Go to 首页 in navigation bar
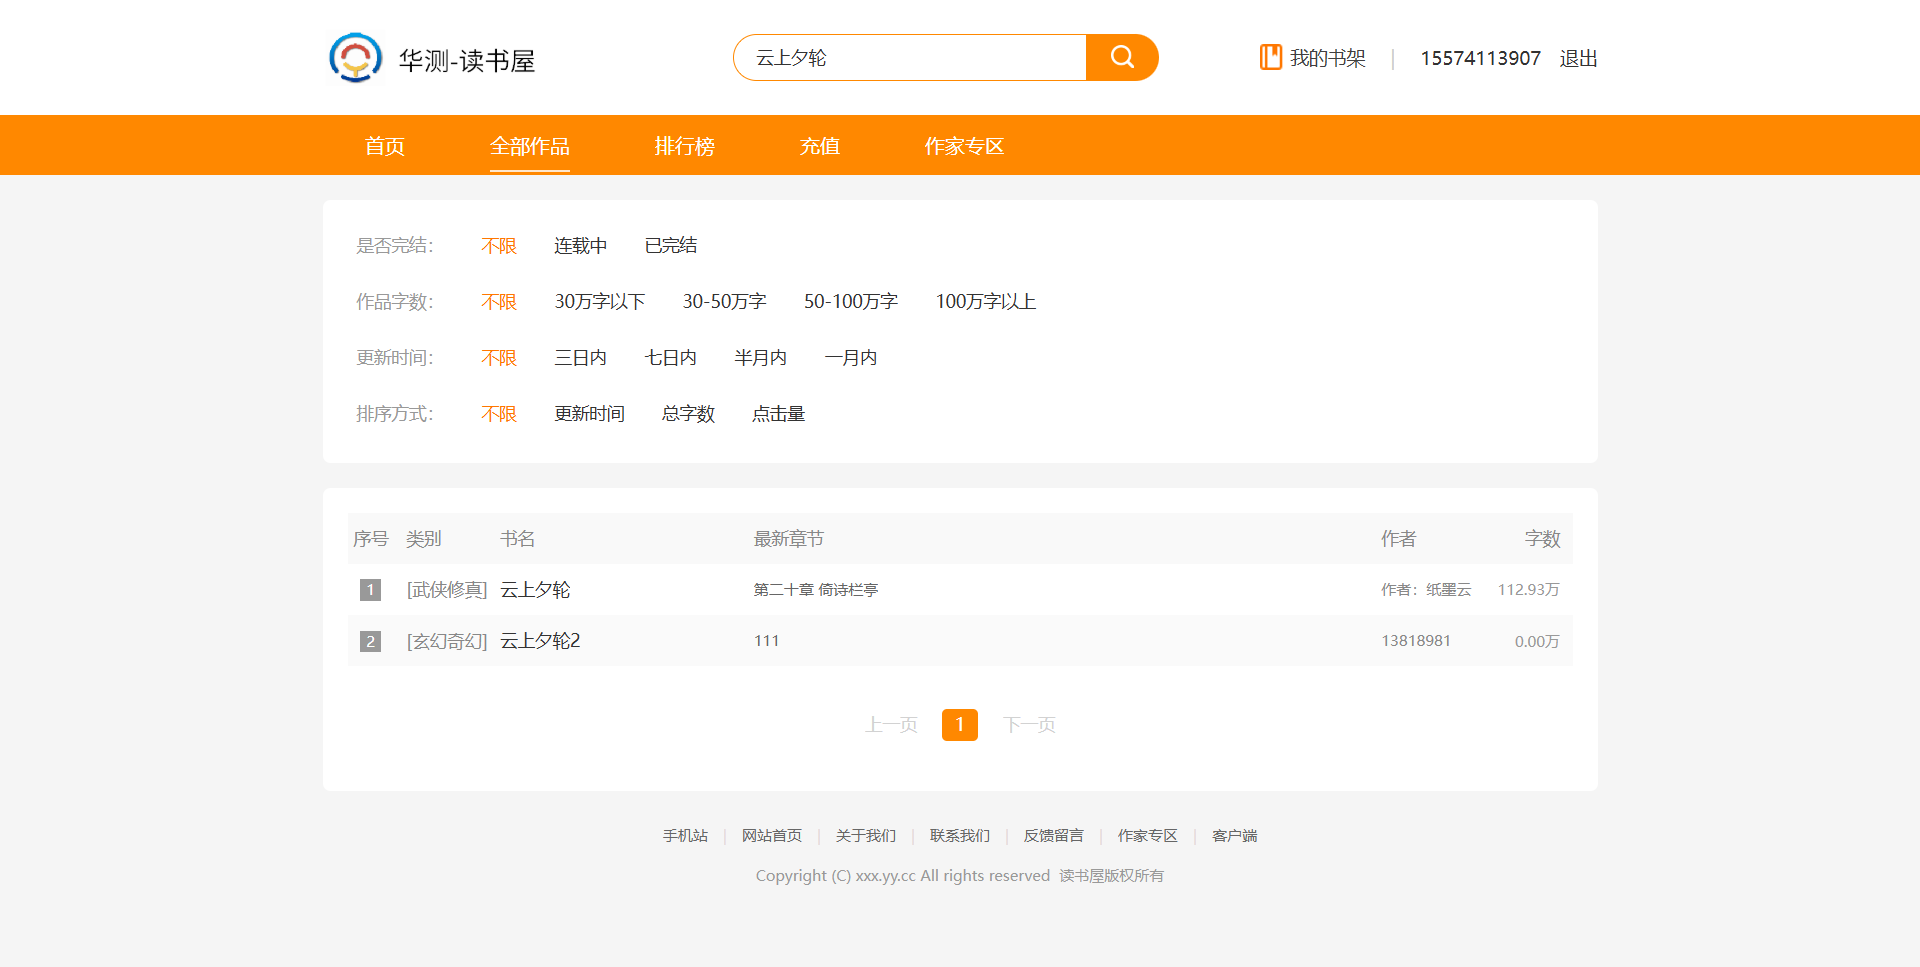Screen dimensions: 1920x967 pos(385,146)
